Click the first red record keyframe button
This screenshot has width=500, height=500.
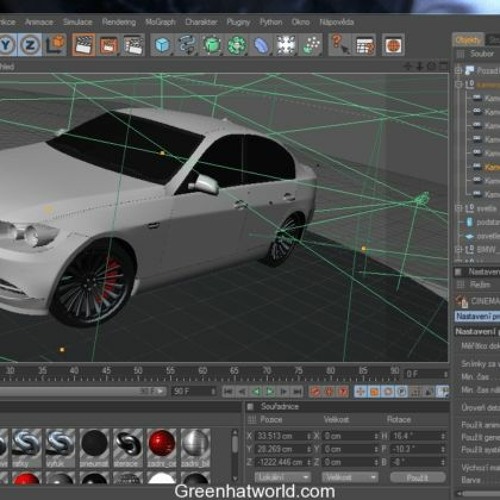click(315, 391)
